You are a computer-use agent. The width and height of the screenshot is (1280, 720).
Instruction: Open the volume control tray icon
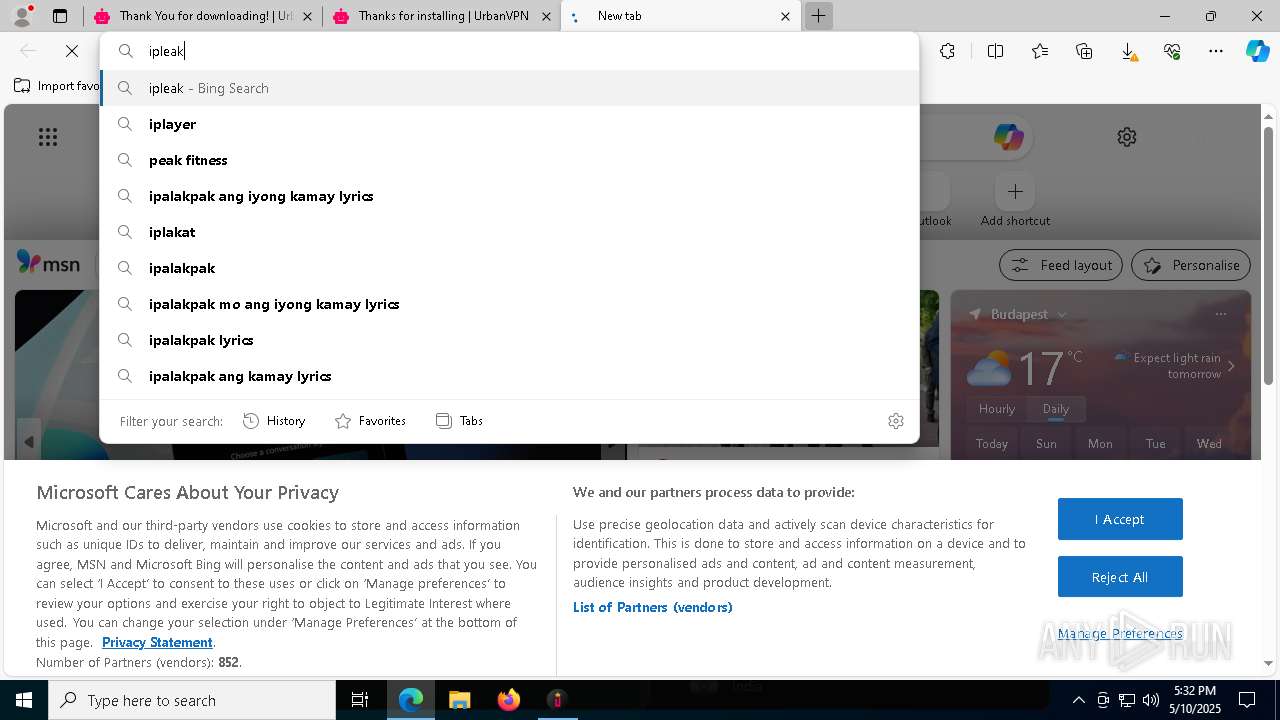[1150, 700]
